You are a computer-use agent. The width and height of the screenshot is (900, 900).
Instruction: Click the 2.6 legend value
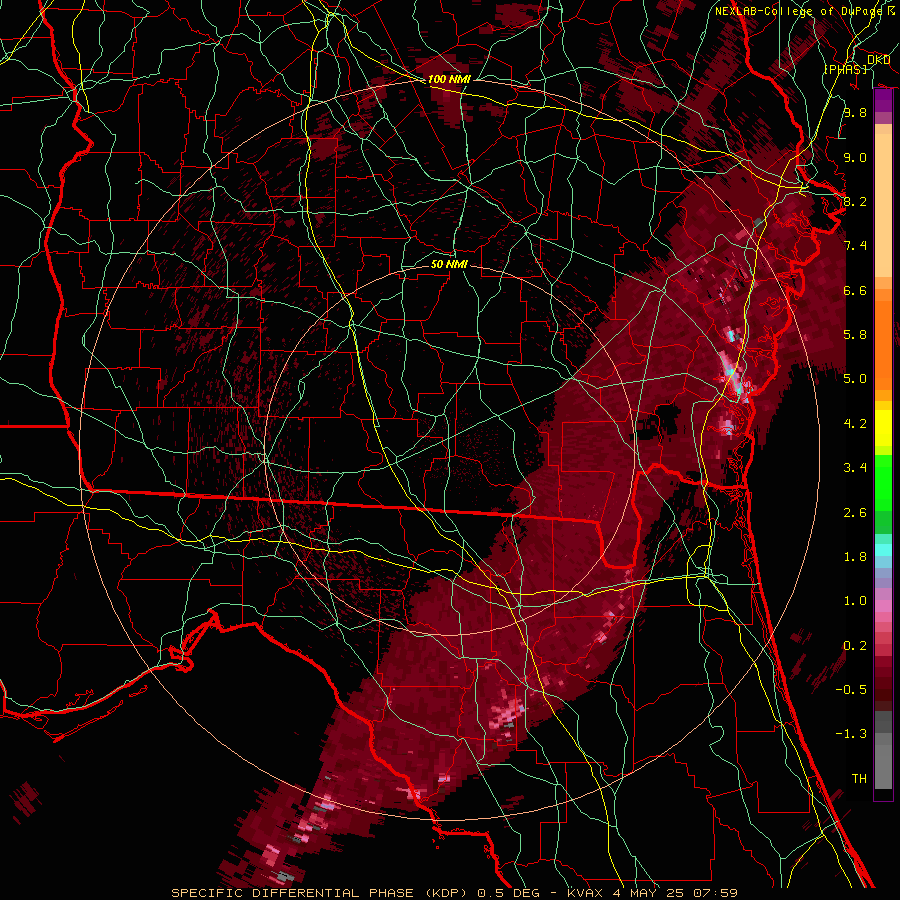(855, 513)
